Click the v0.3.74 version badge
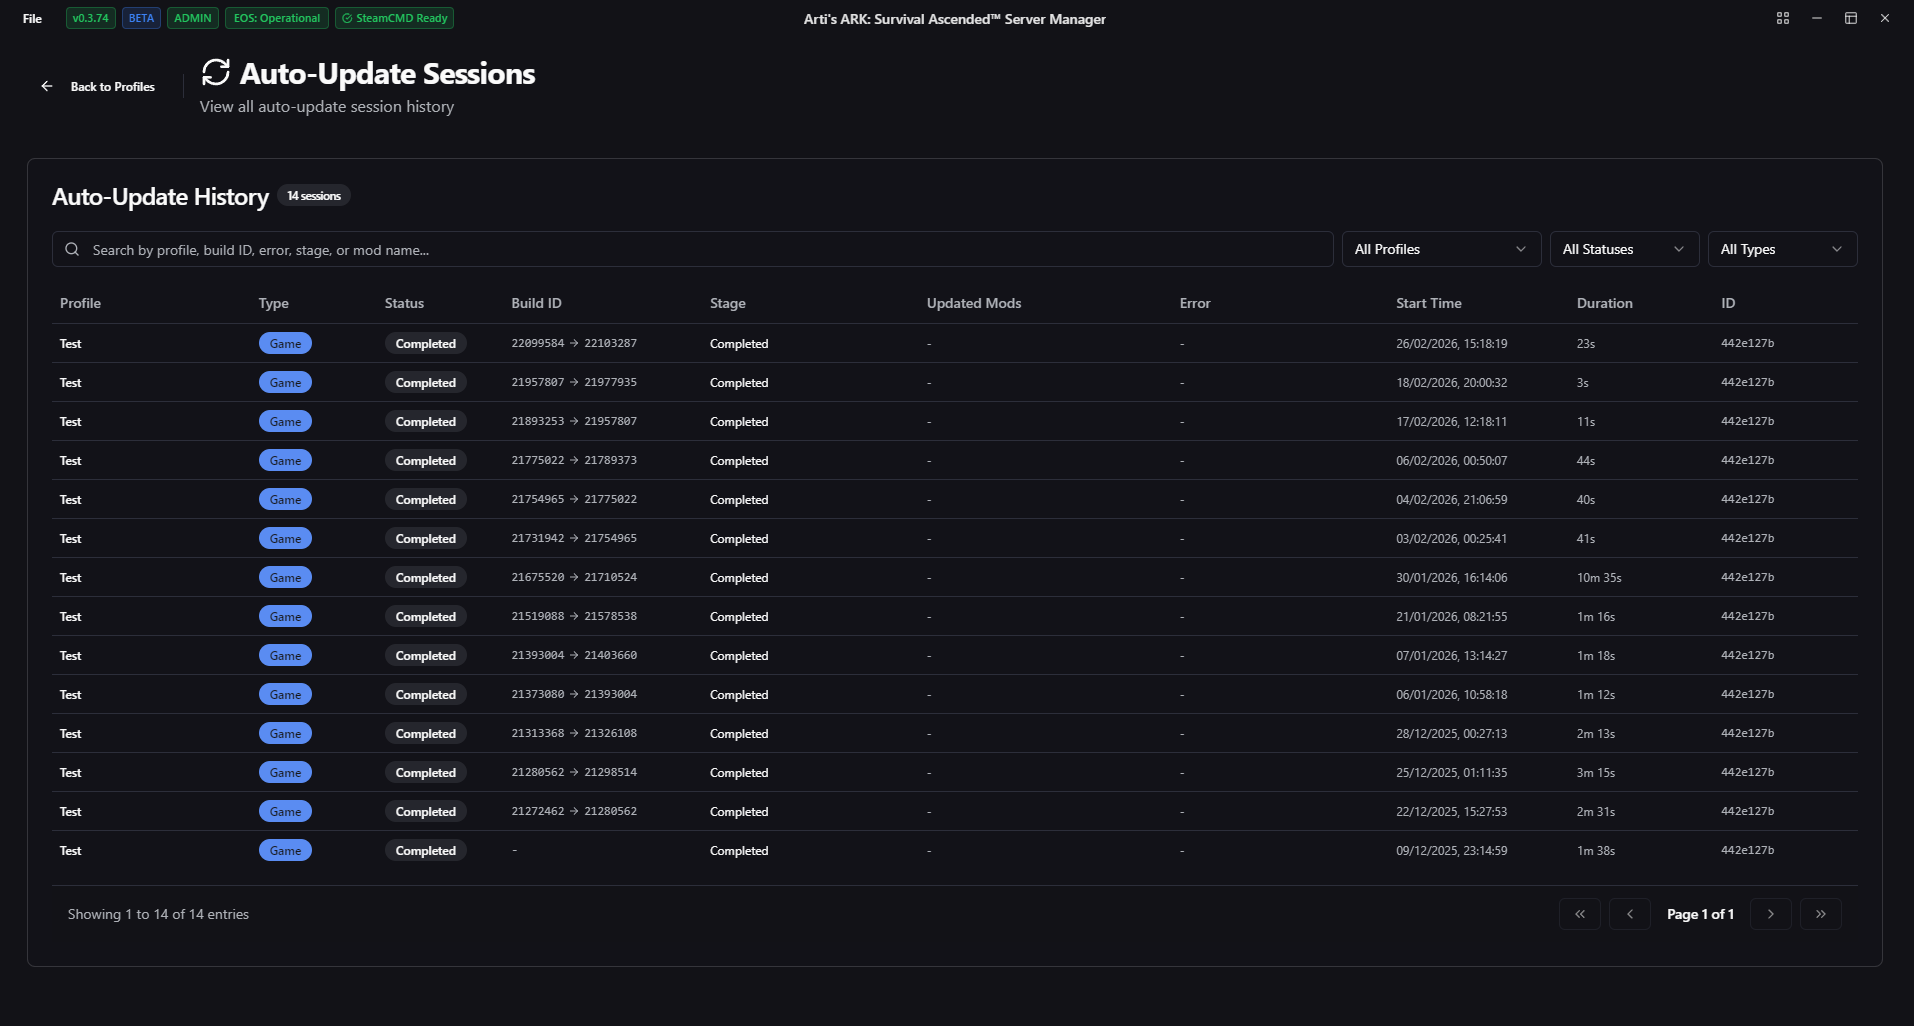Screen dimensions: 1914x1026 tap(90, 18)
